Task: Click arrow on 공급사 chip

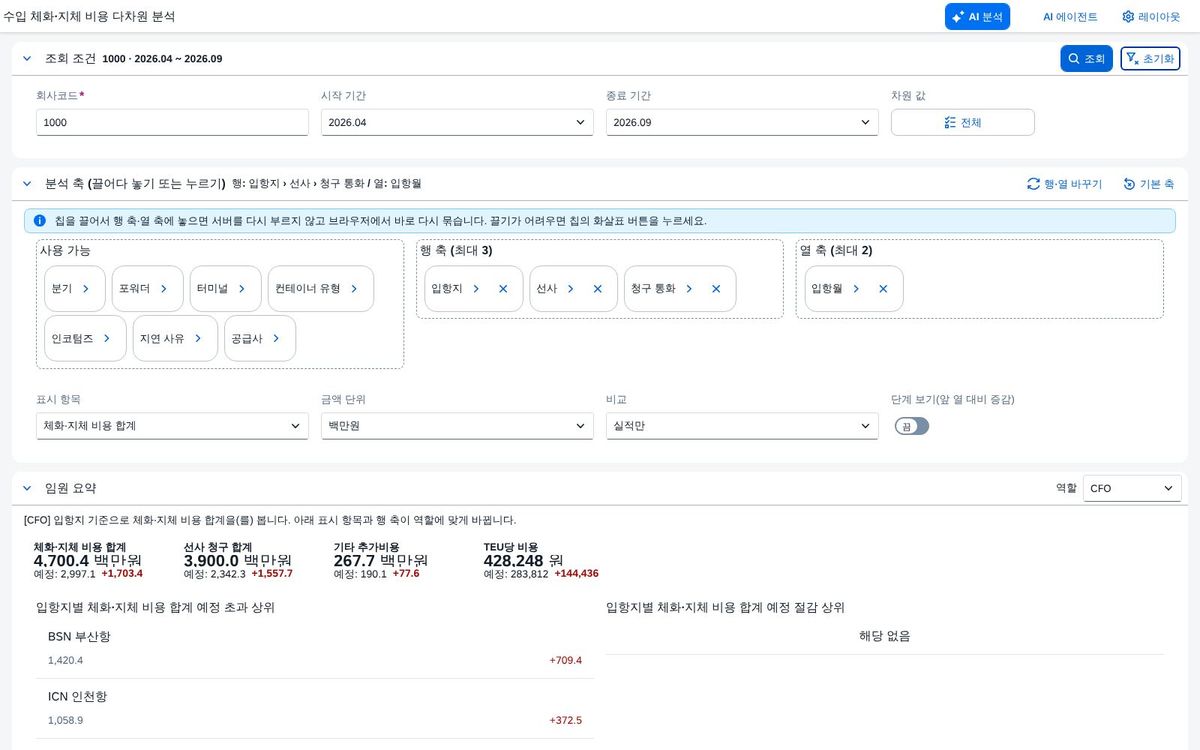Action: tap(276, 338)
